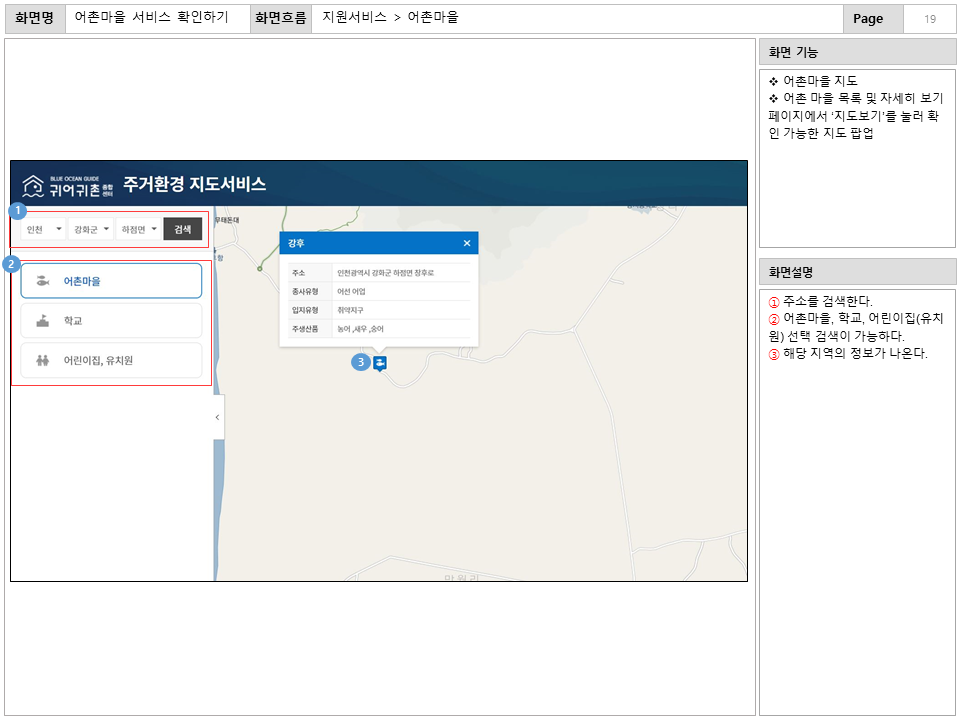
Task: Open the 인천 region dropdown
Action: pos(42,229)
